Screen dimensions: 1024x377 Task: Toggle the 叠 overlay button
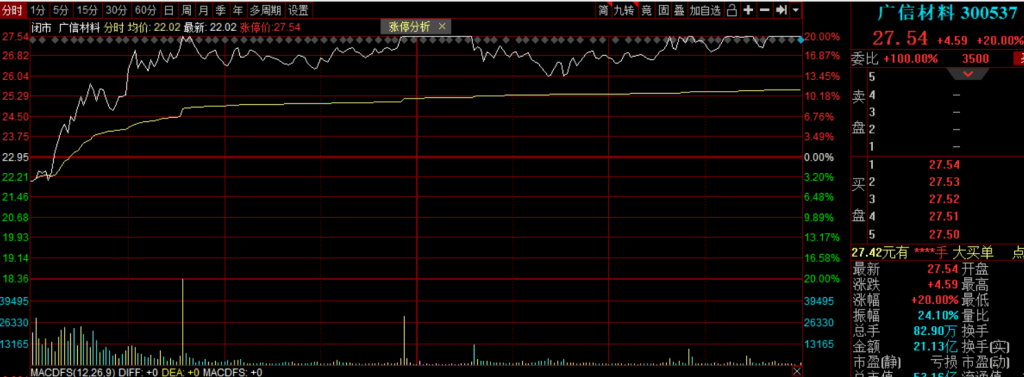tap(679, 10)
